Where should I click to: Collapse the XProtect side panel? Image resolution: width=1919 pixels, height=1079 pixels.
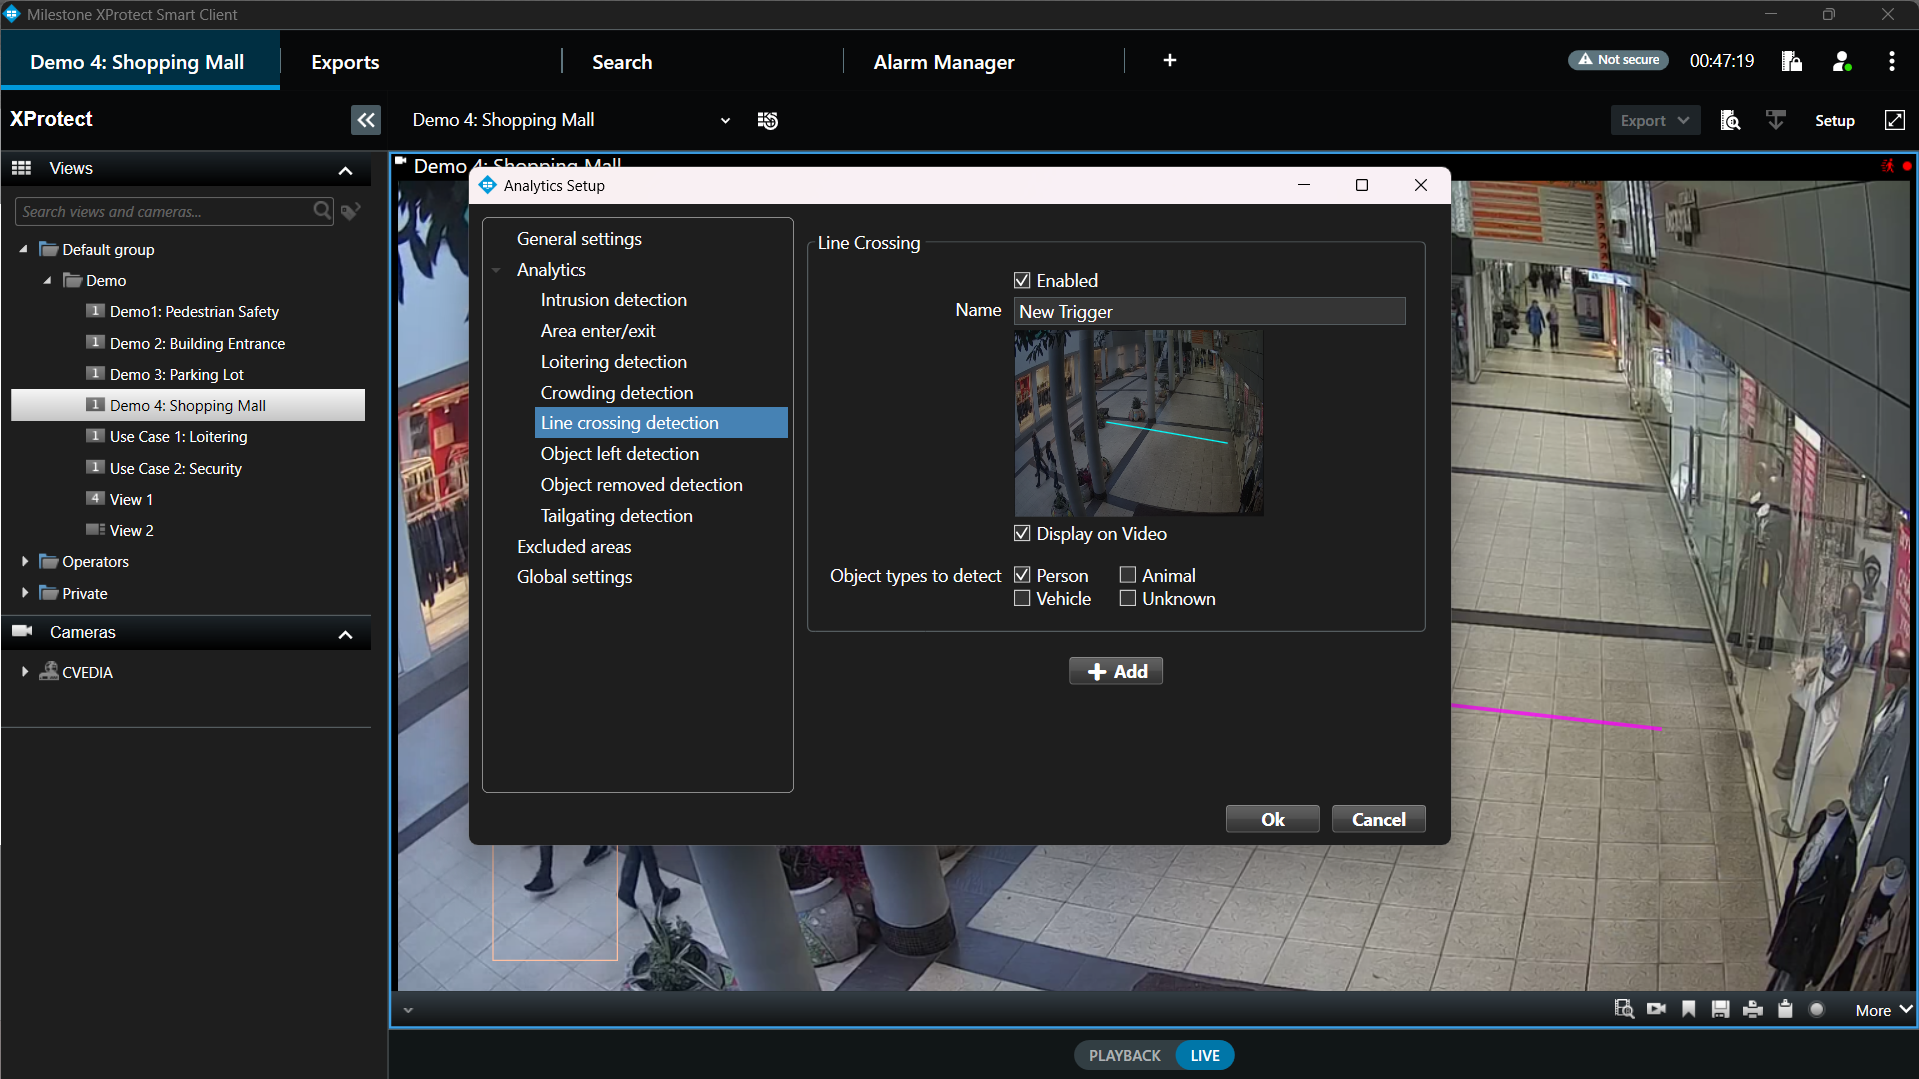click(x=366, y=120)
